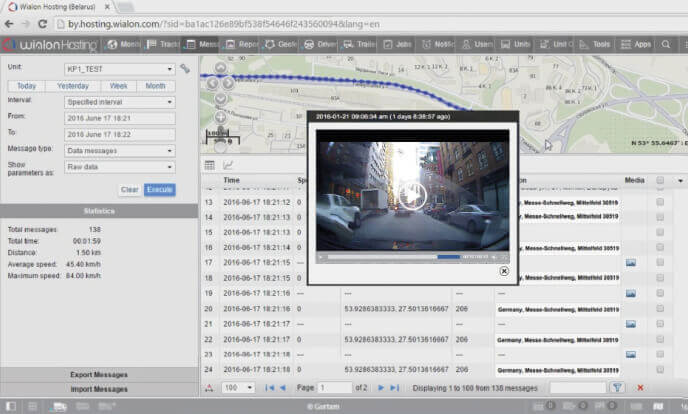Close the video popup with the X icon
Image resolution: width=688 pixels, height=414 pixels.
coord(504,271)
